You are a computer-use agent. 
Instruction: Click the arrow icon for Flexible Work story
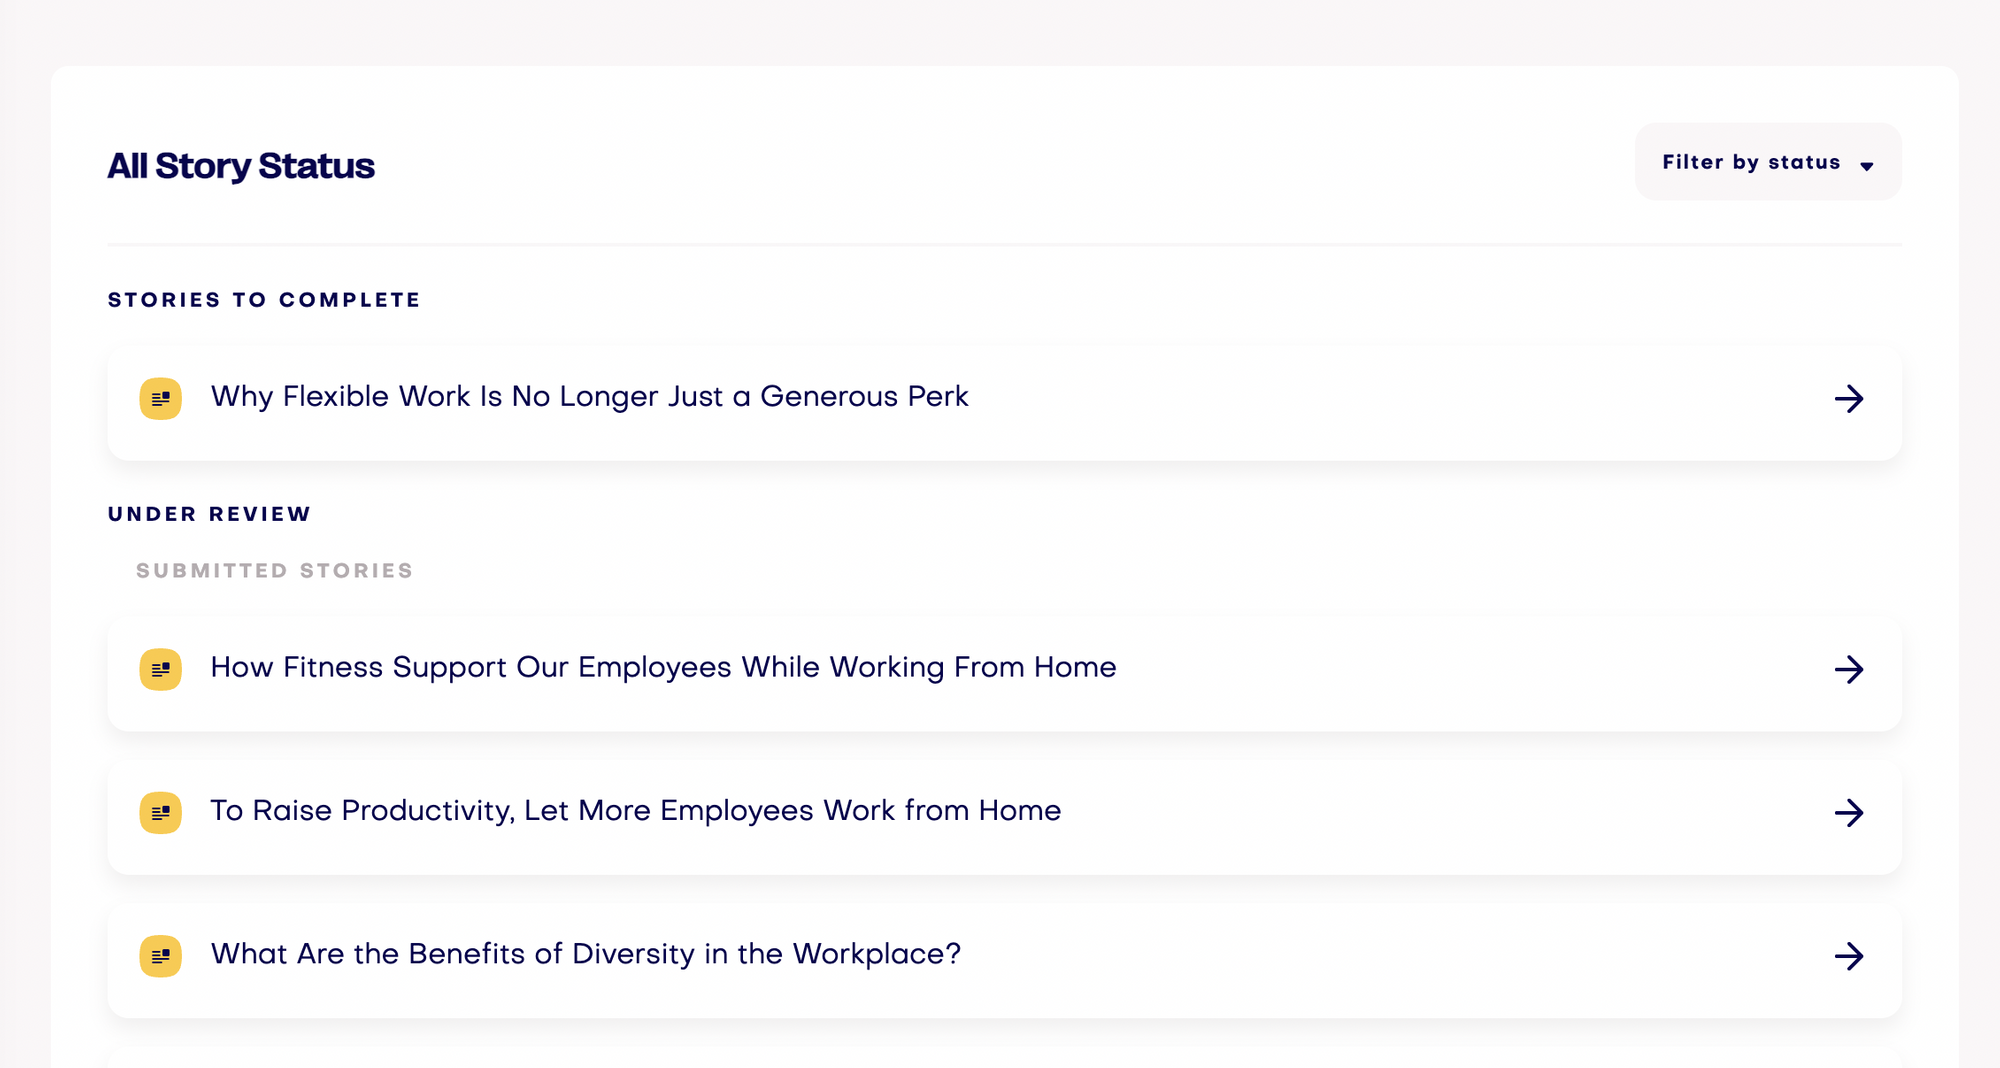pyautogui.click(x=1849, y=399)
